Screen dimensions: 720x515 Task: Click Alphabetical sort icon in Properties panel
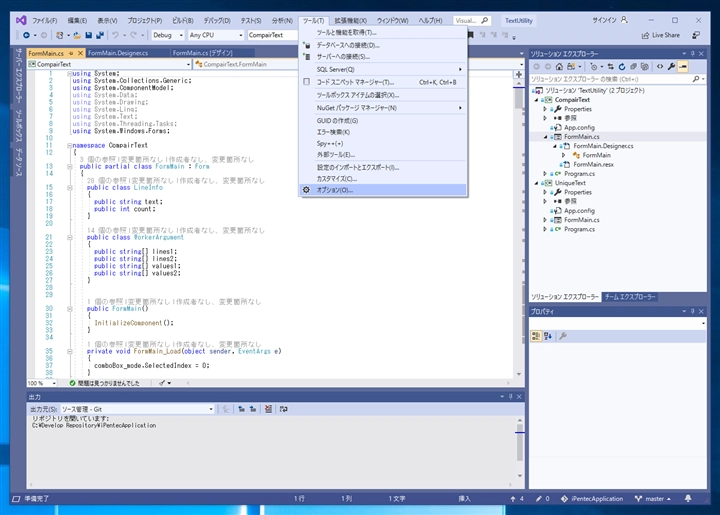(548, 336)
